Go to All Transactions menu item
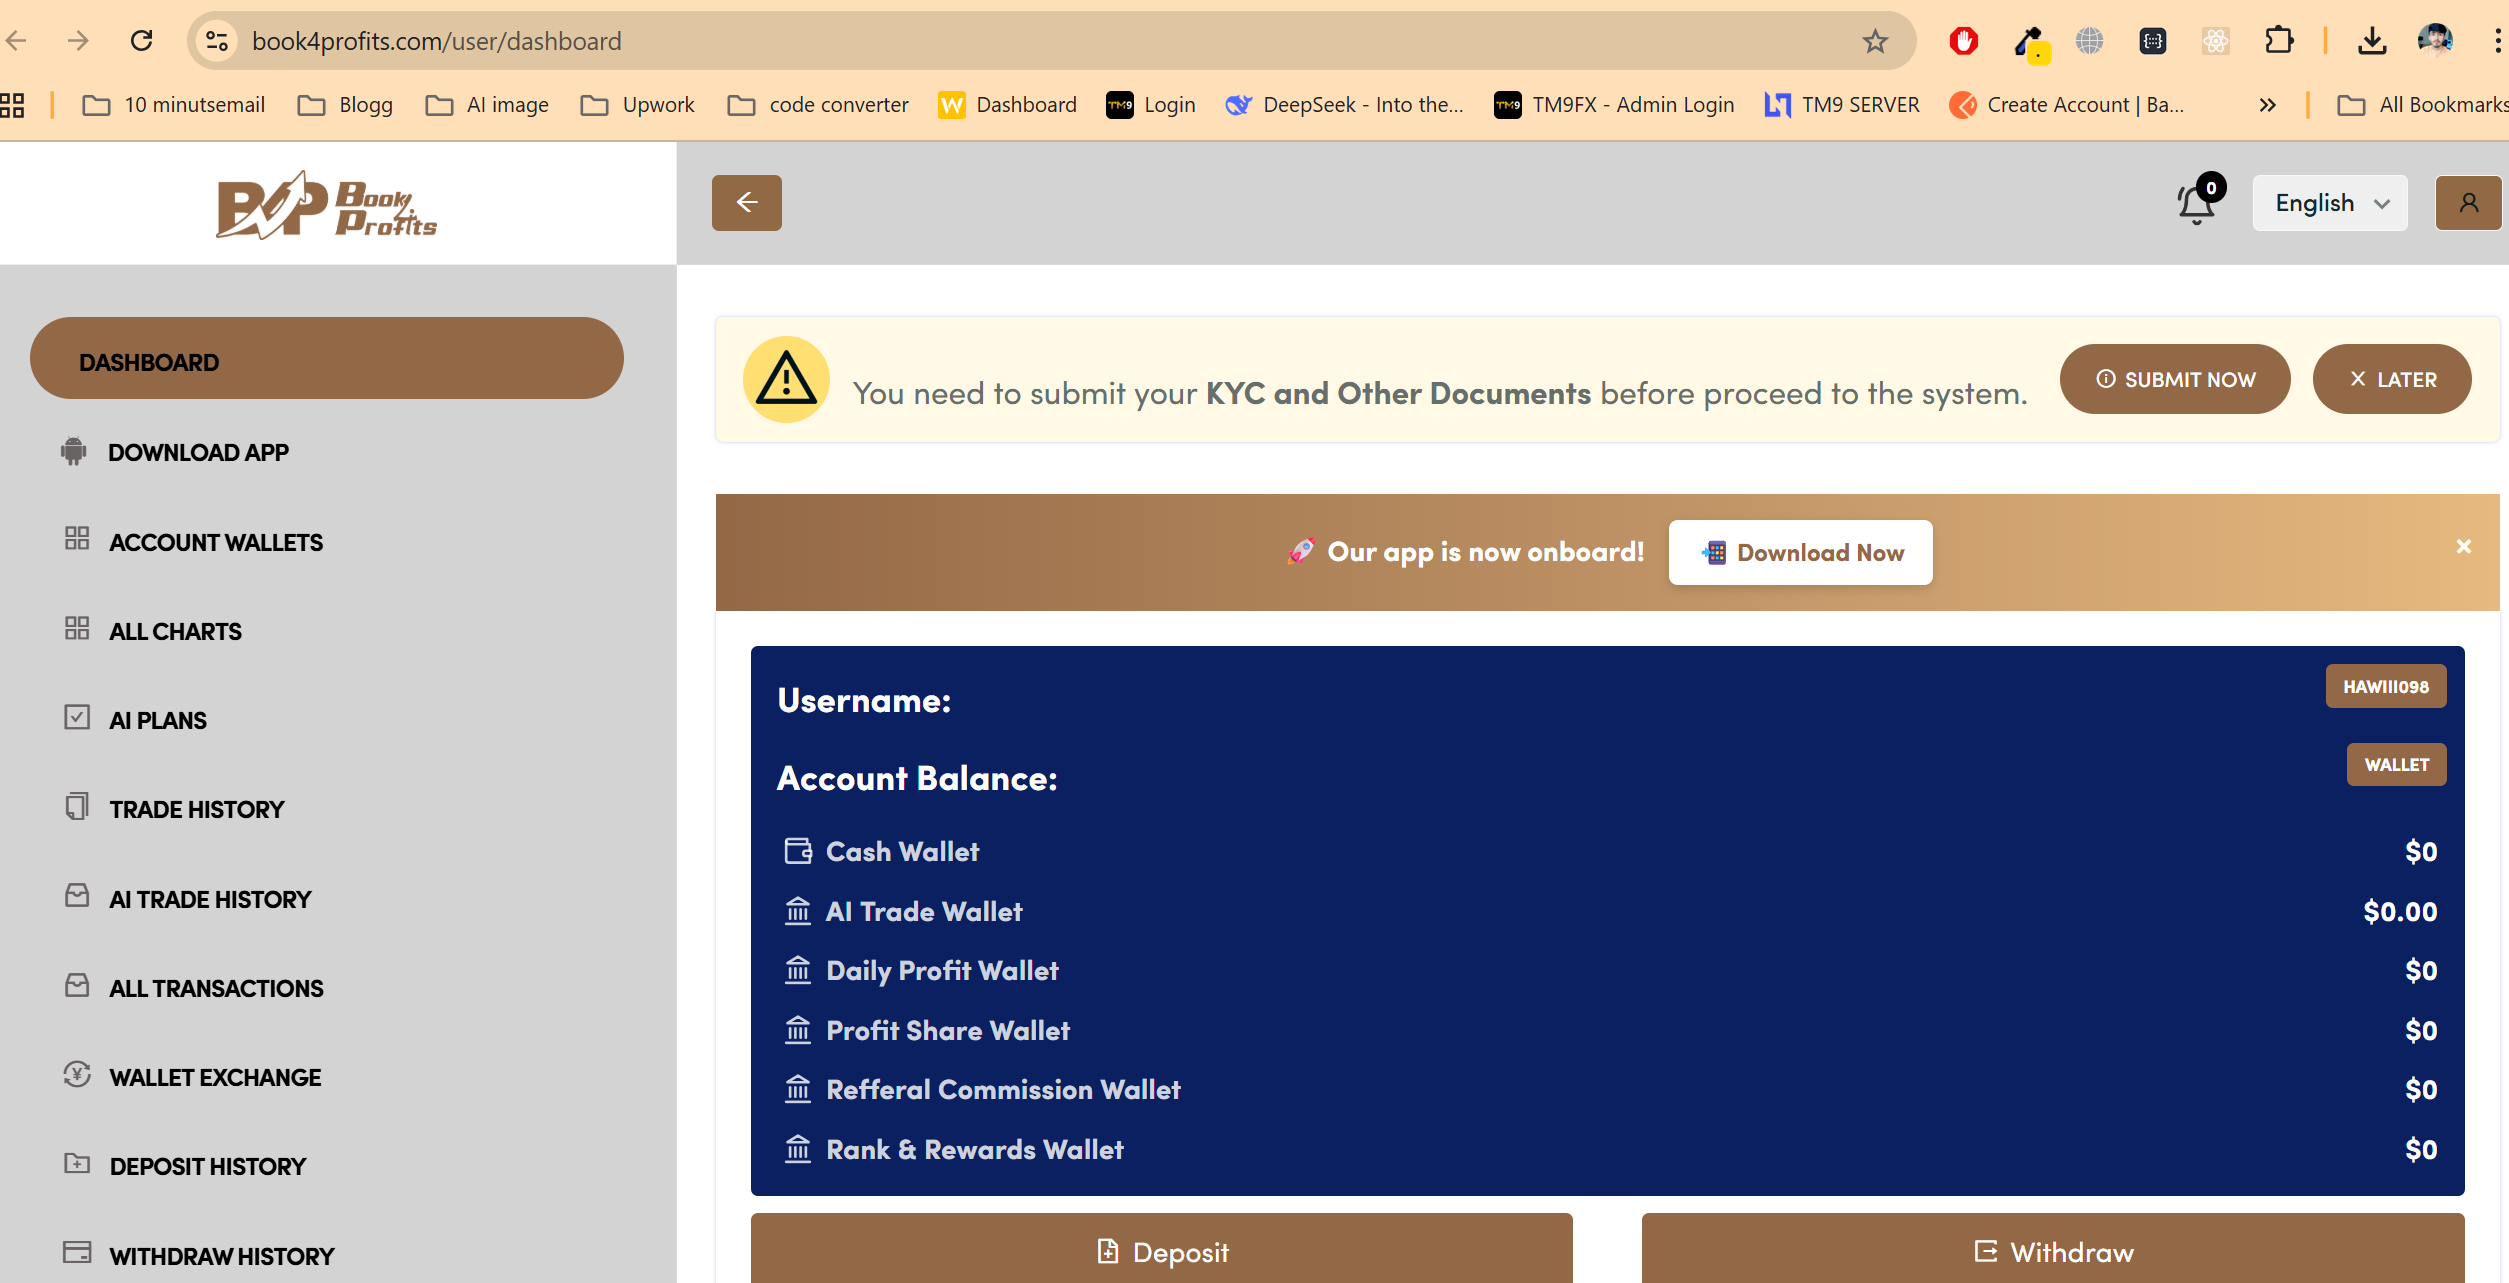Image resolution: width=2509 pixels, height=1283 pixels. click(x=216, y=988)
